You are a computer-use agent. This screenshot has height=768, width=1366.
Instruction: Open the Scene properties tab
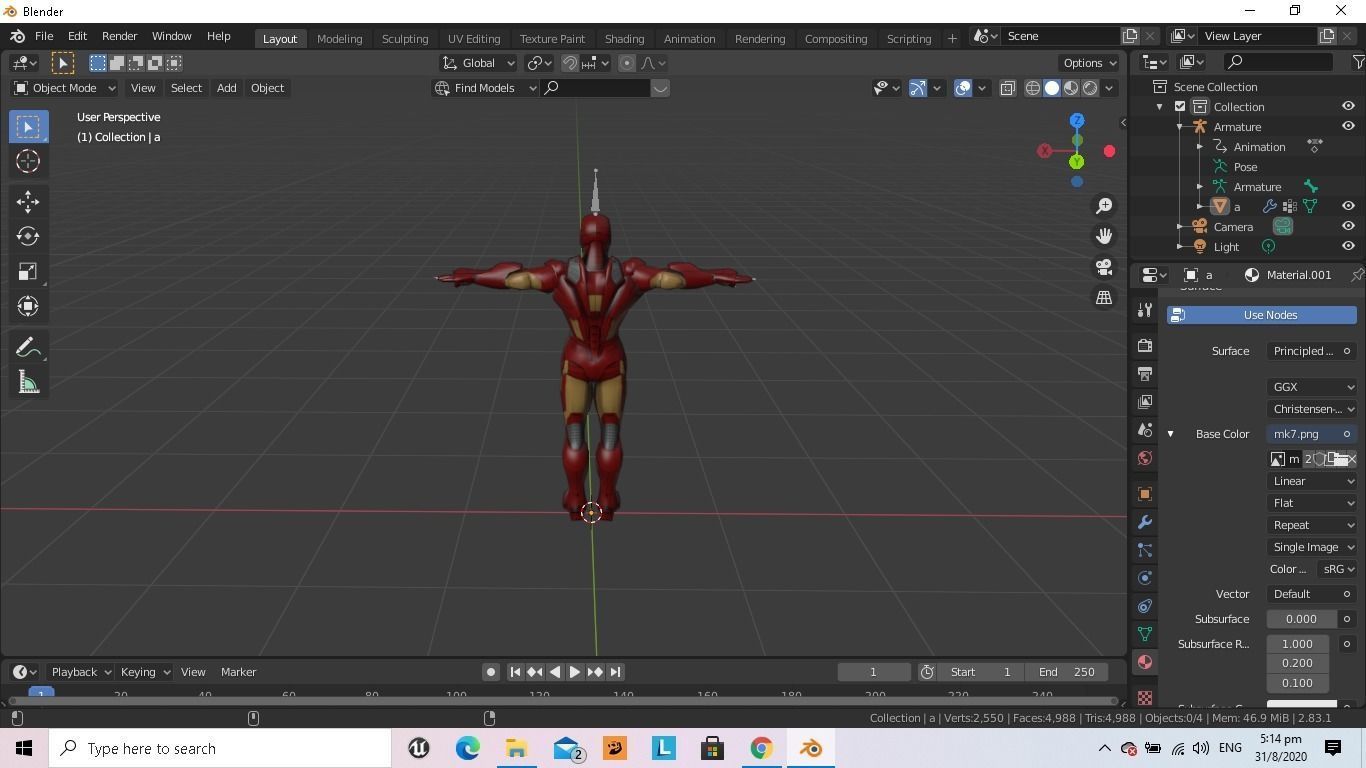(1145, 429)
